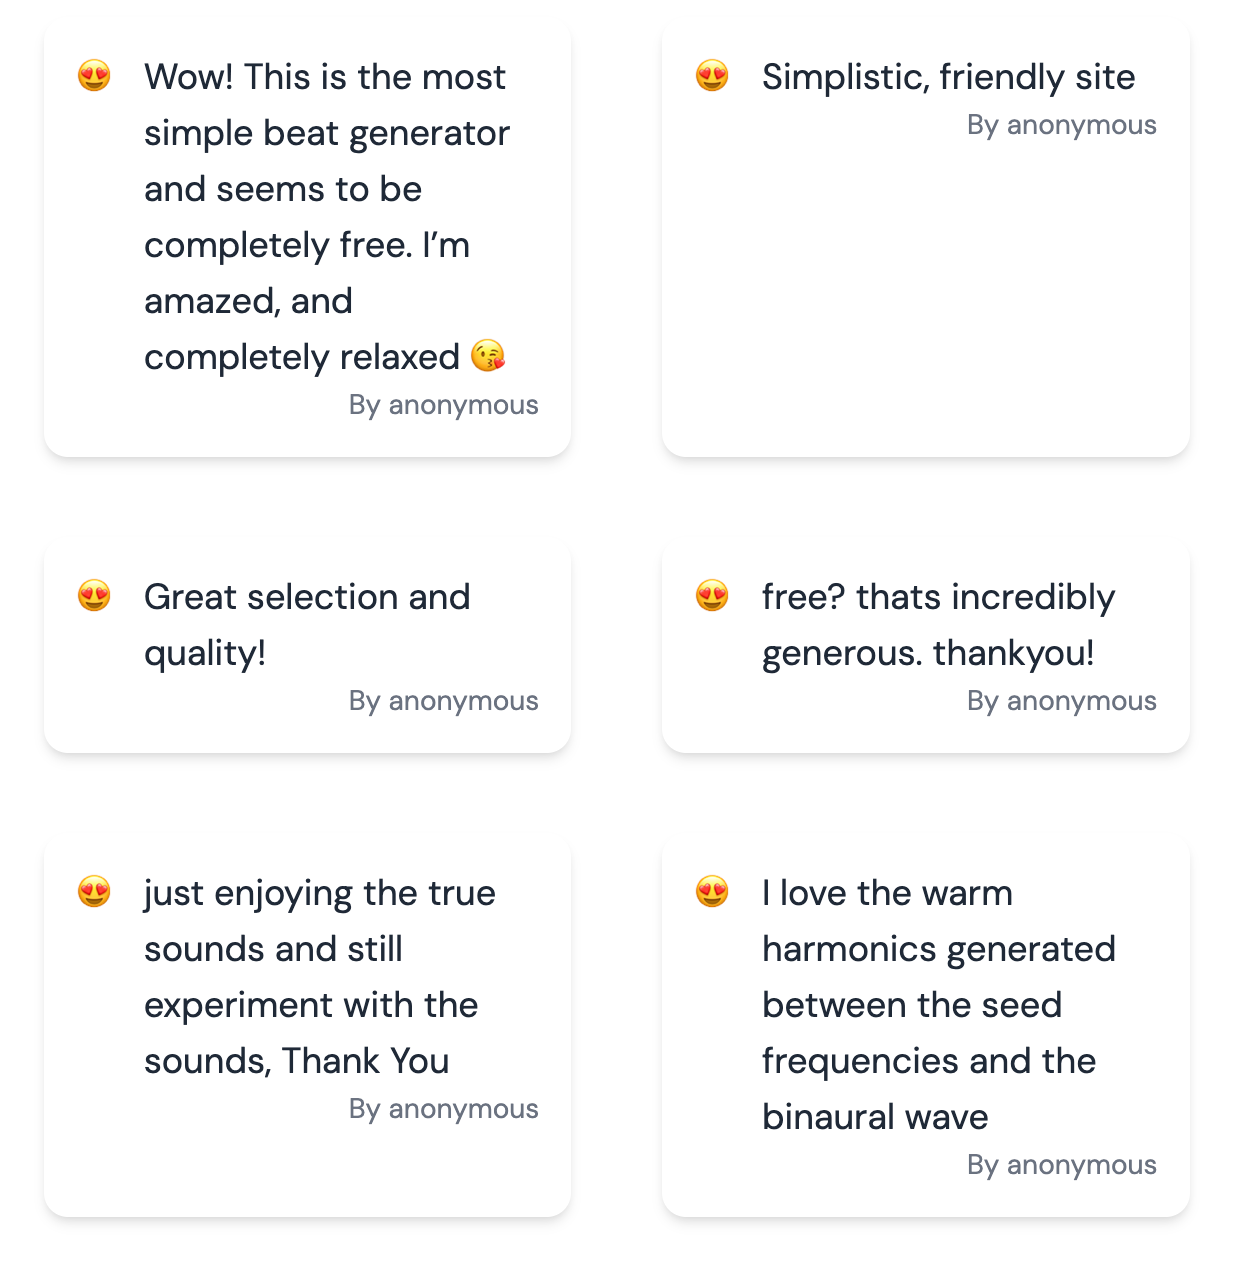Click the 'I love the warm harmonics' review text
The image size is (1234, 1272).
coord(938,1005)
